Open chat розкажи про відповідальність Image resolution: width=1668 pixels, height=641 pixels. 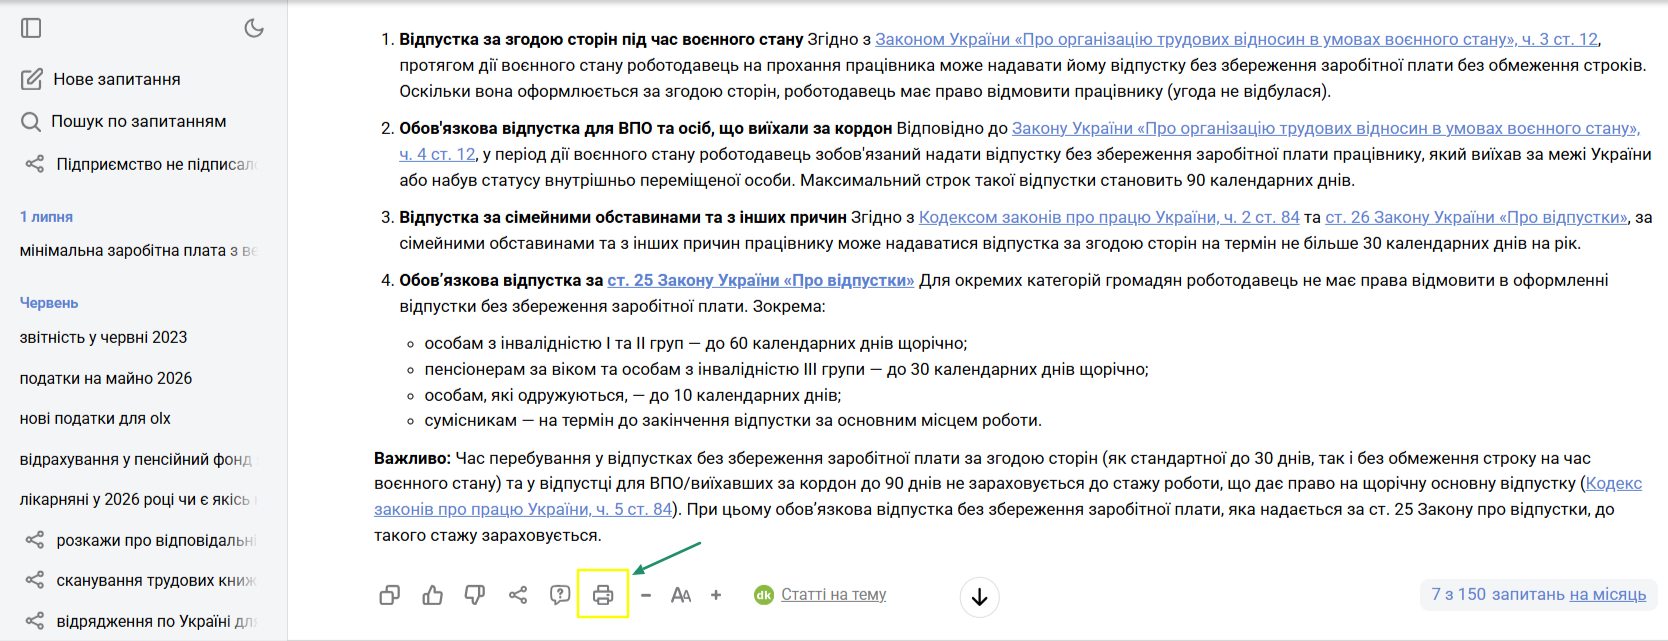pos(156,540)
